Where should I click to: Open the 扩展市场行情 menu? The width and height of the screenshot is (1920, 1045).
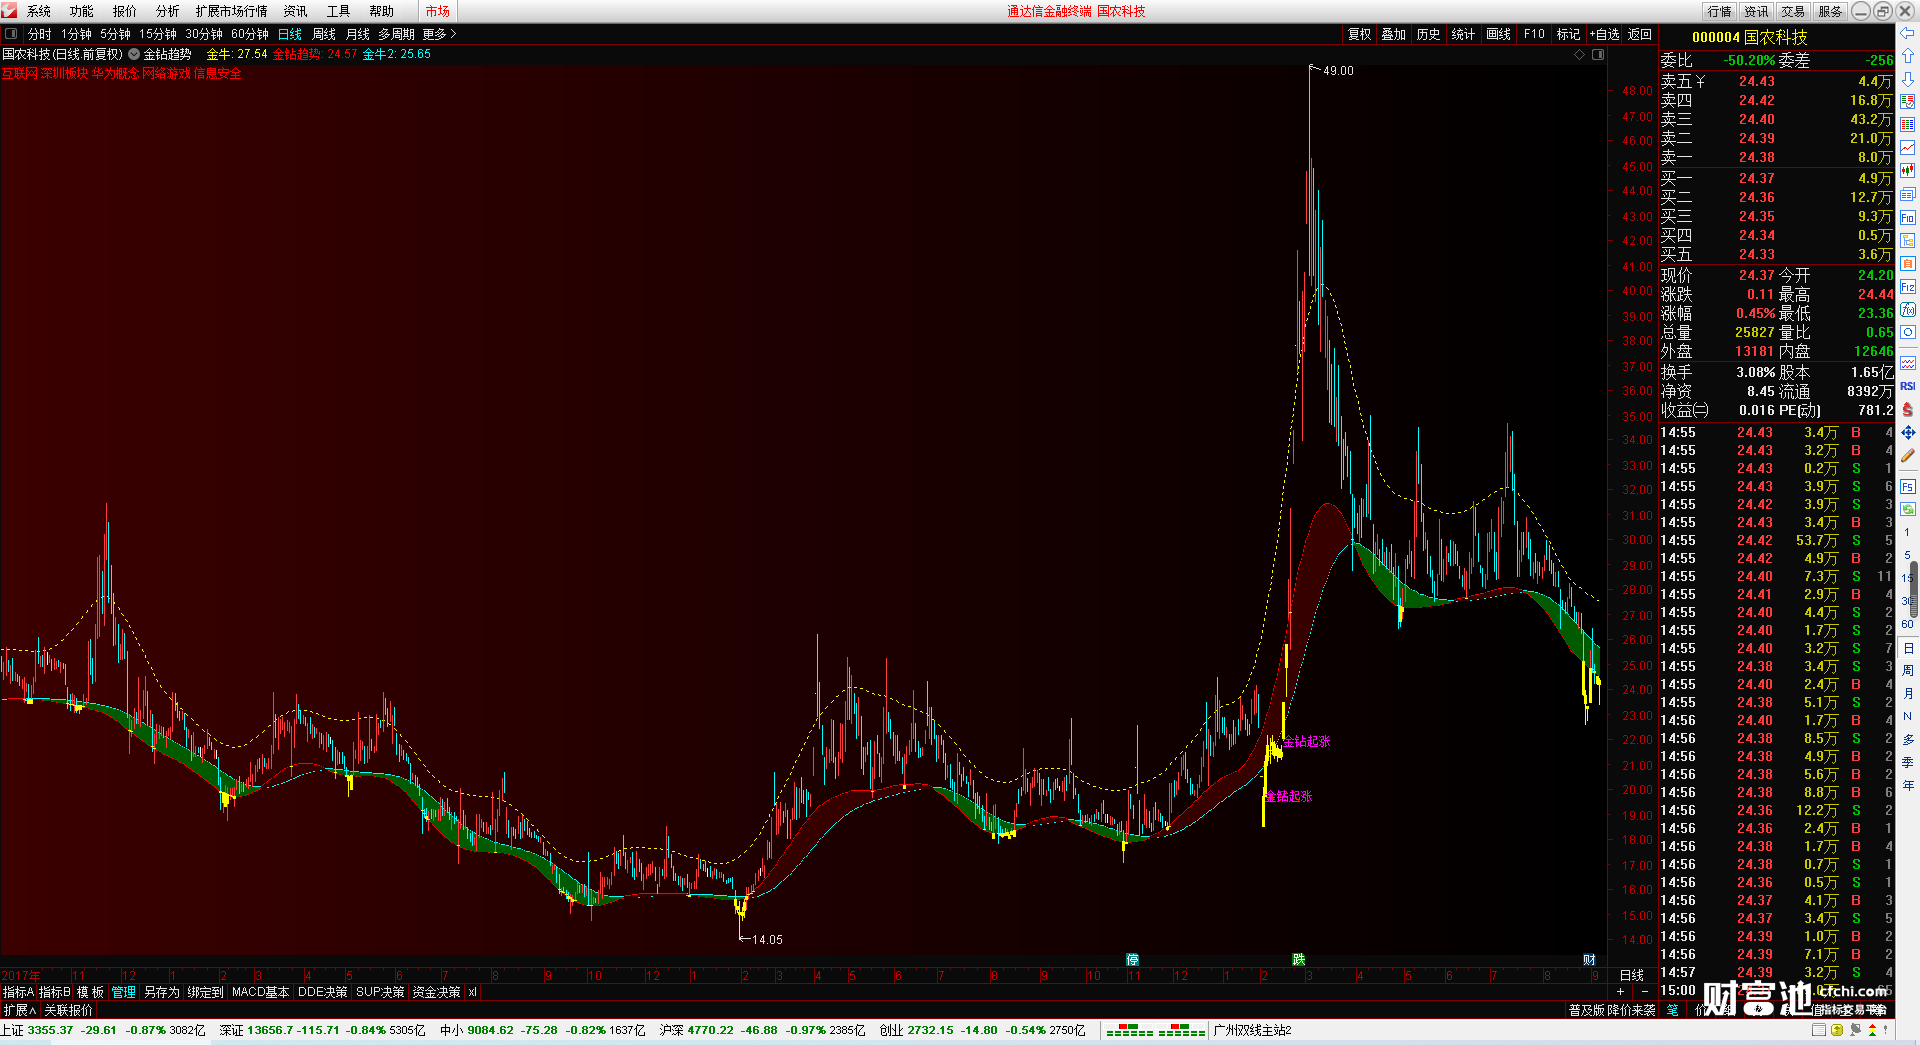point(232,11)
